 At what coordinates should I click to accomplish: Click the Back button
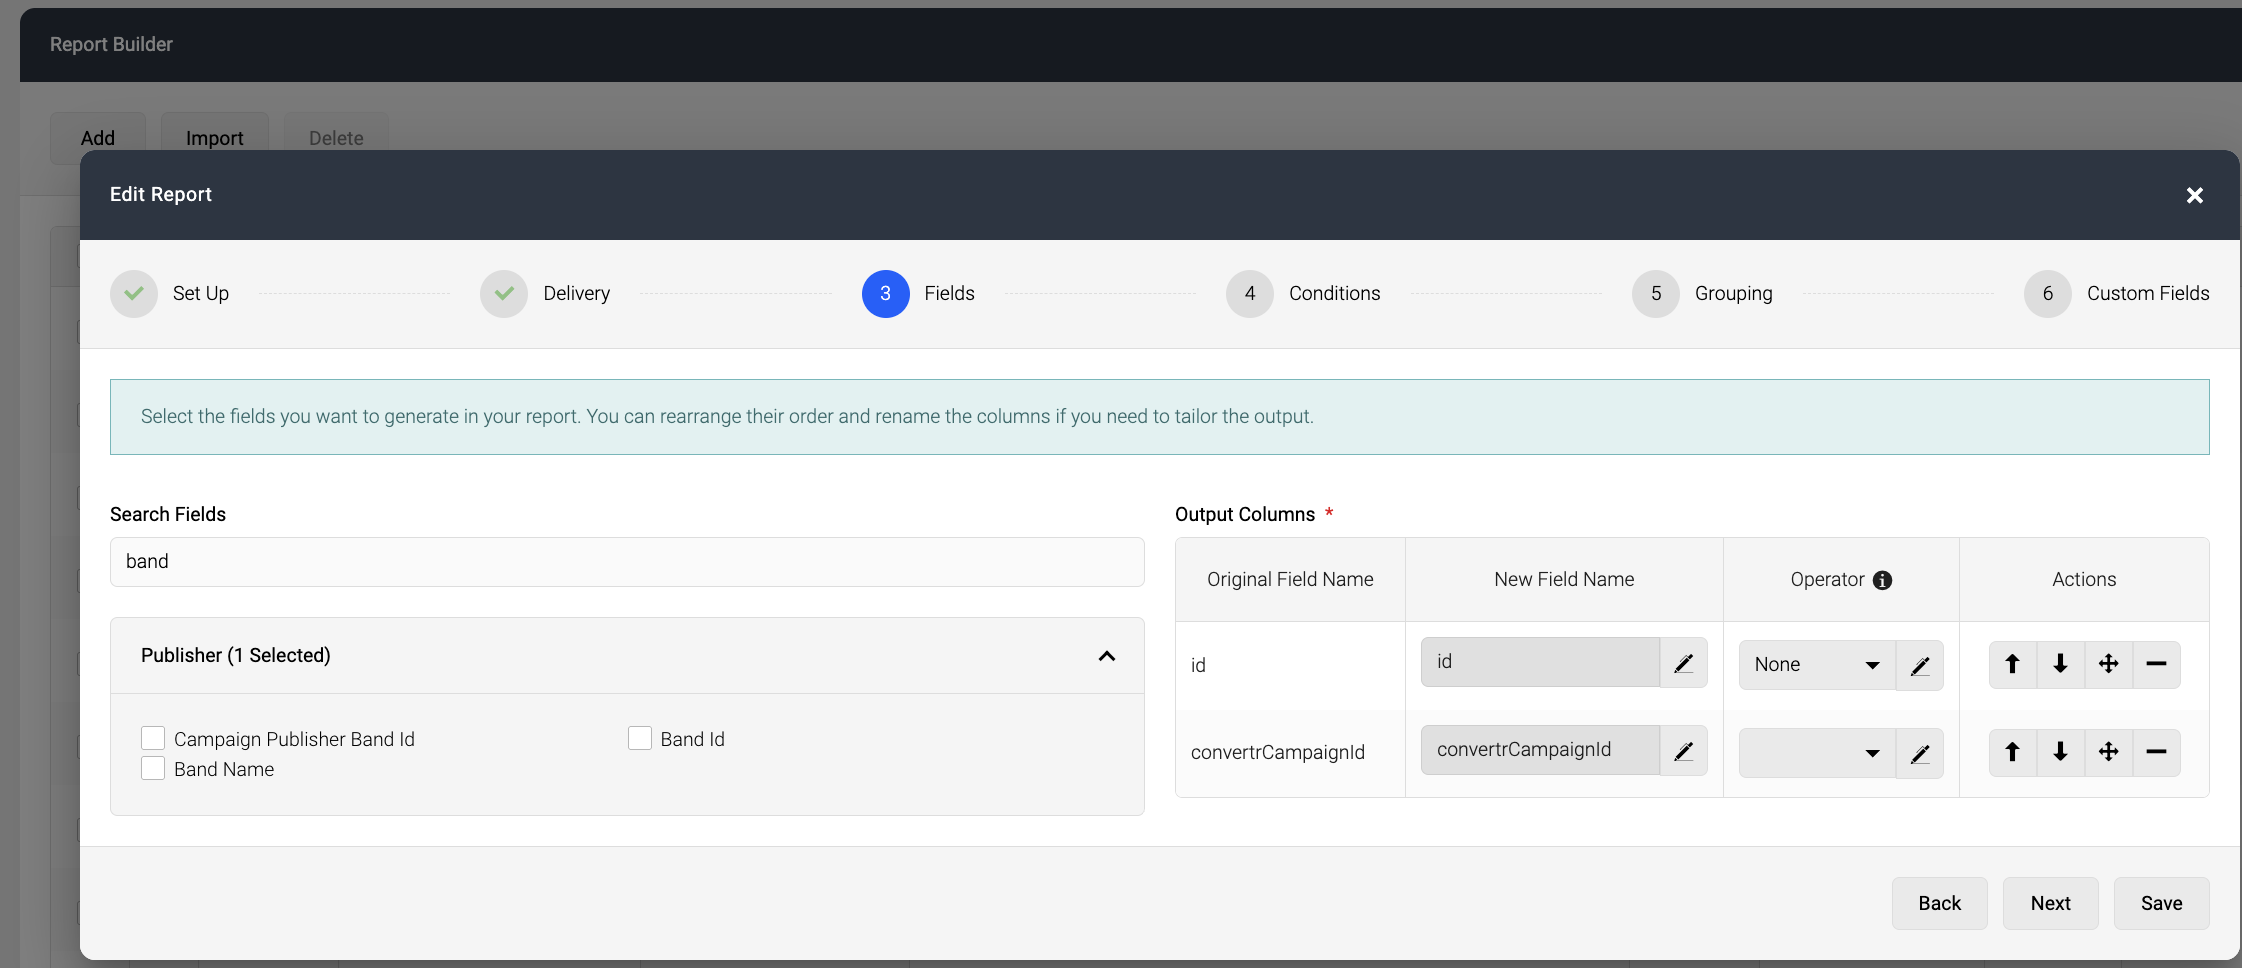tap(1939, 903)
